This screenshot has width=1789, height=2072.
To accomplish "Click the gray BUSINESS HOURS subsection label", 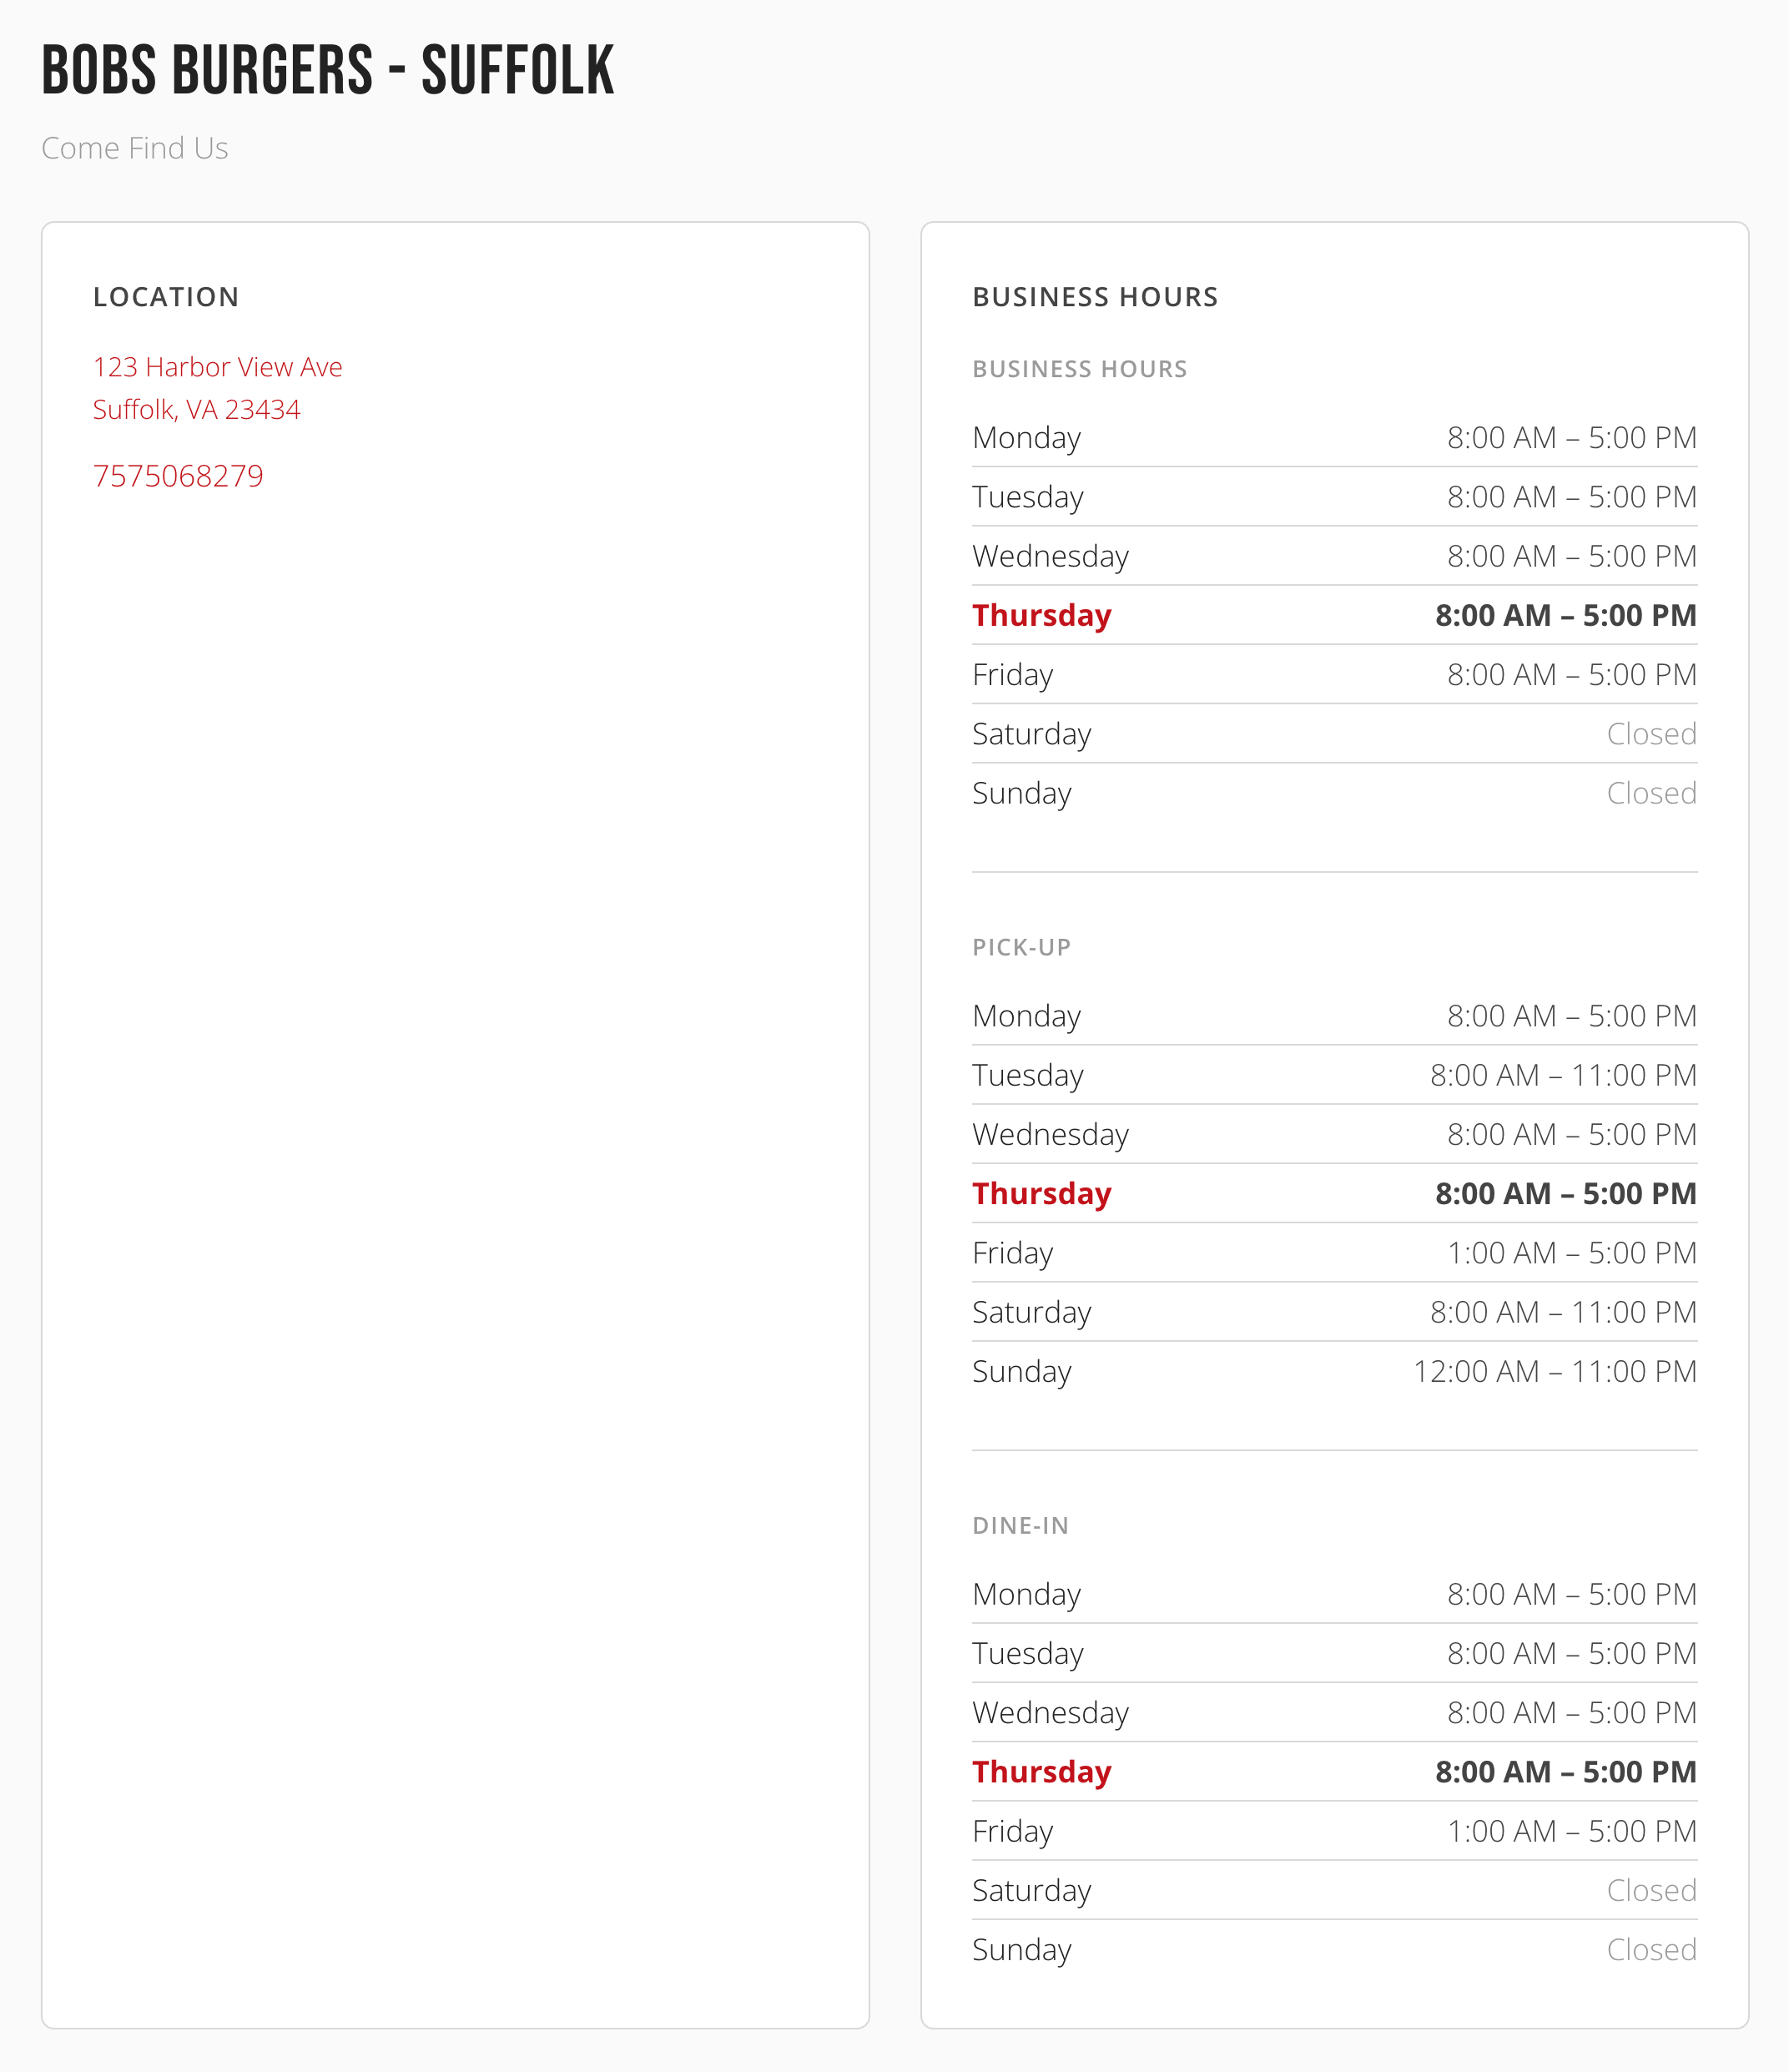I will 1079,369.
